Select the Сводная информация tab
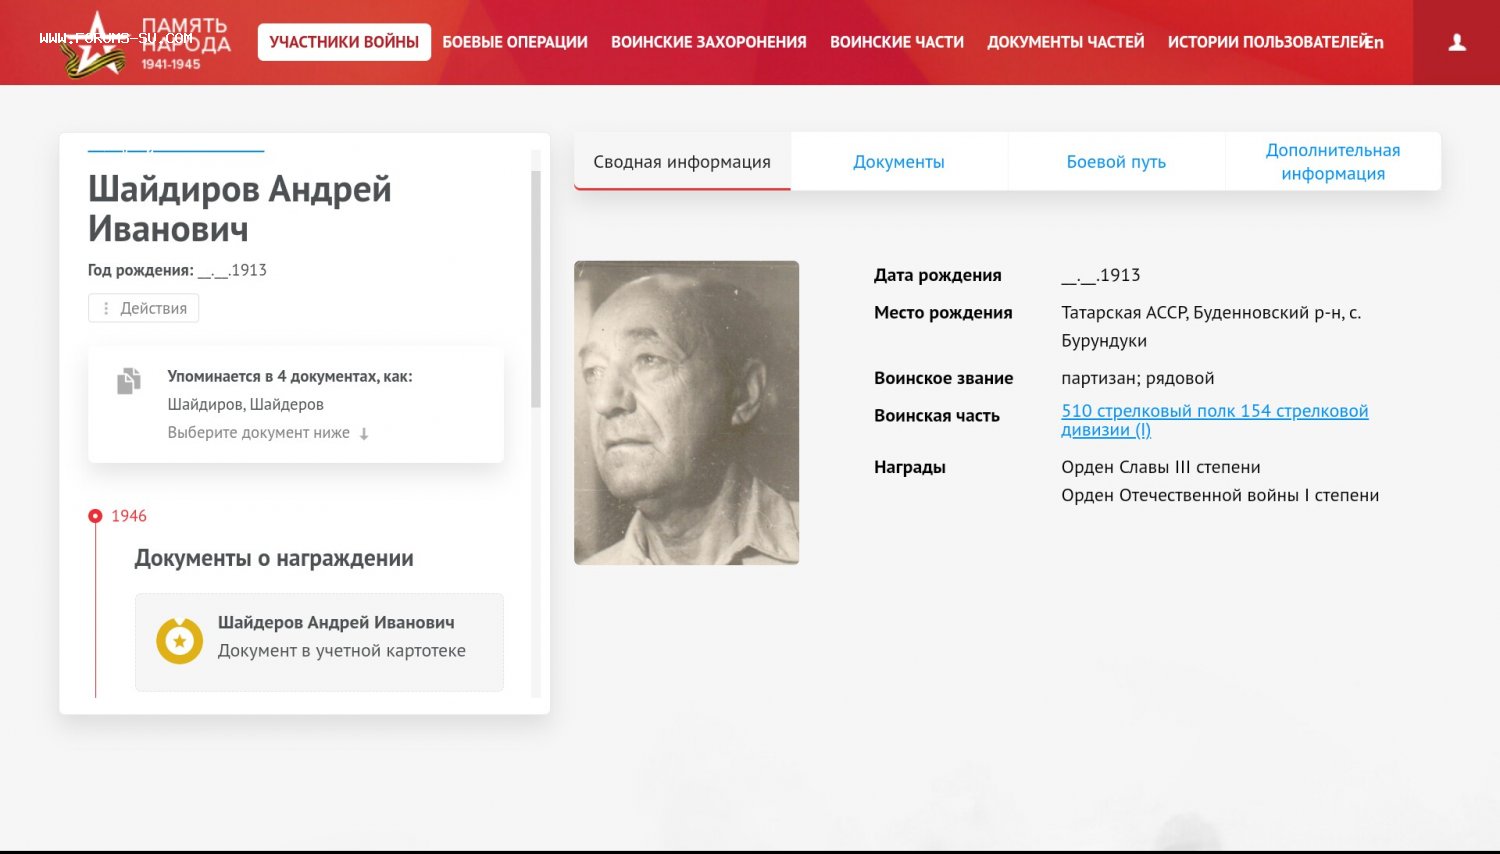Screen dimensions: 1500x854 [682, 162]
